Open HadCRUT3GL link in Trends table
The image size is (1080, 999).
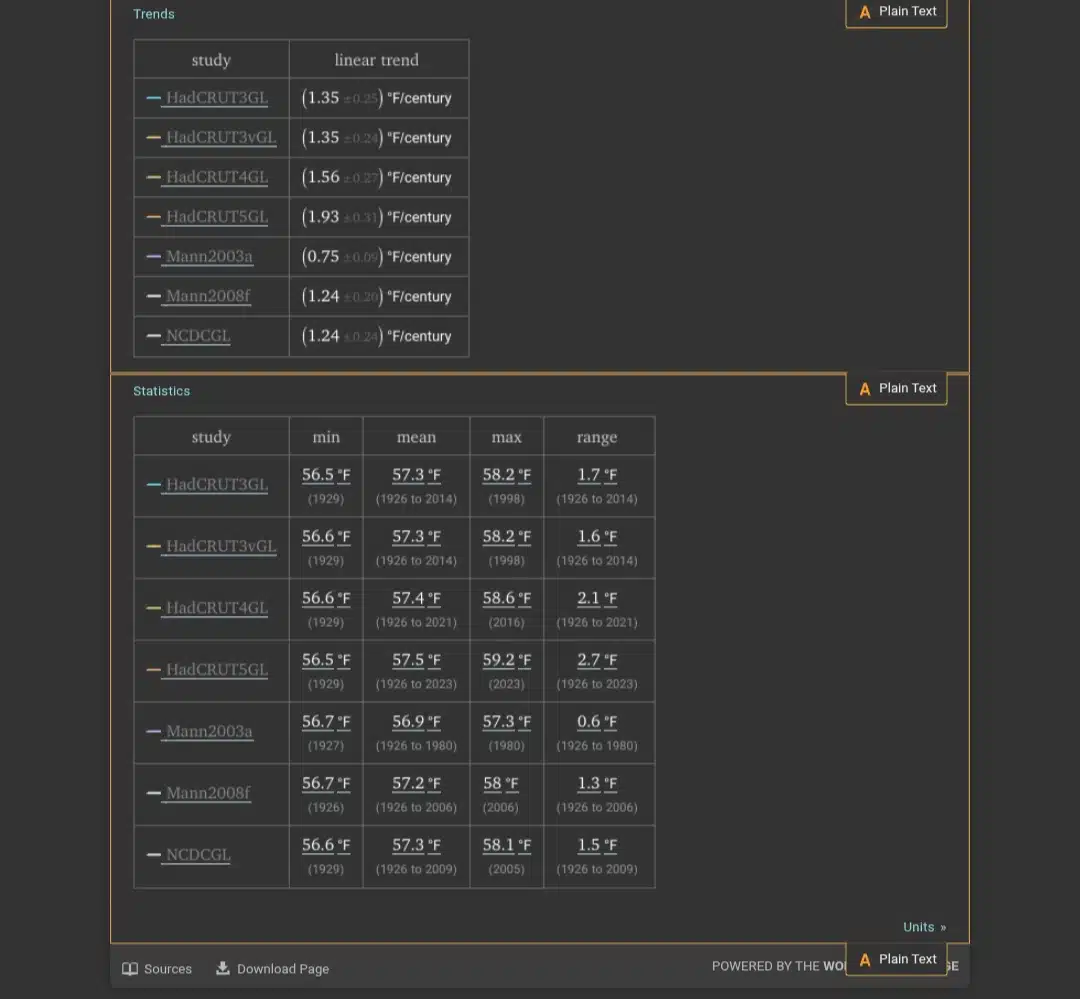click(x=217, y=98)
